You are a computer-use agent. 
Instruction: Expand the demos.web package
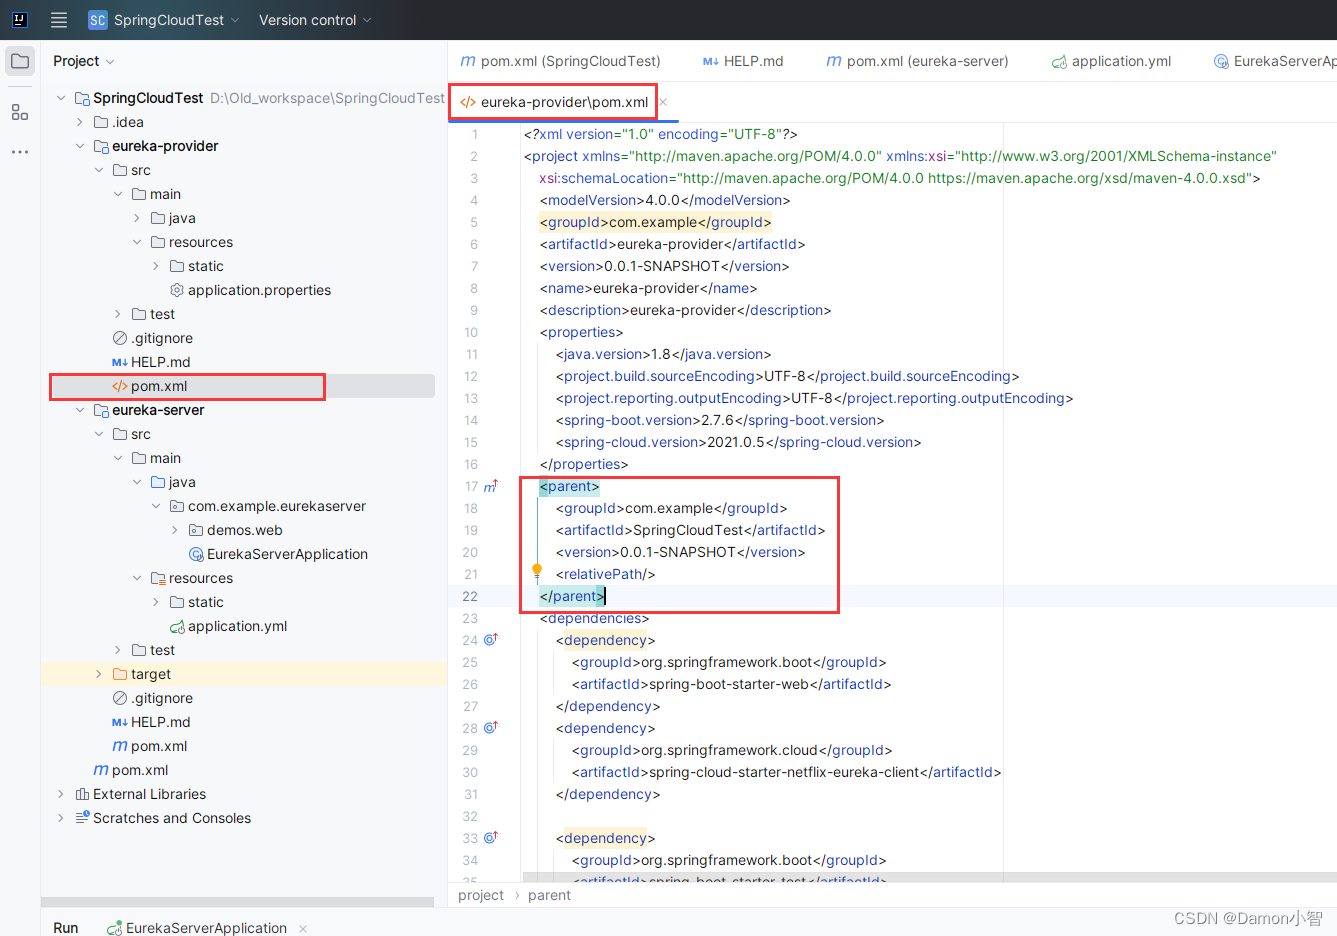[x=175, y=530]
